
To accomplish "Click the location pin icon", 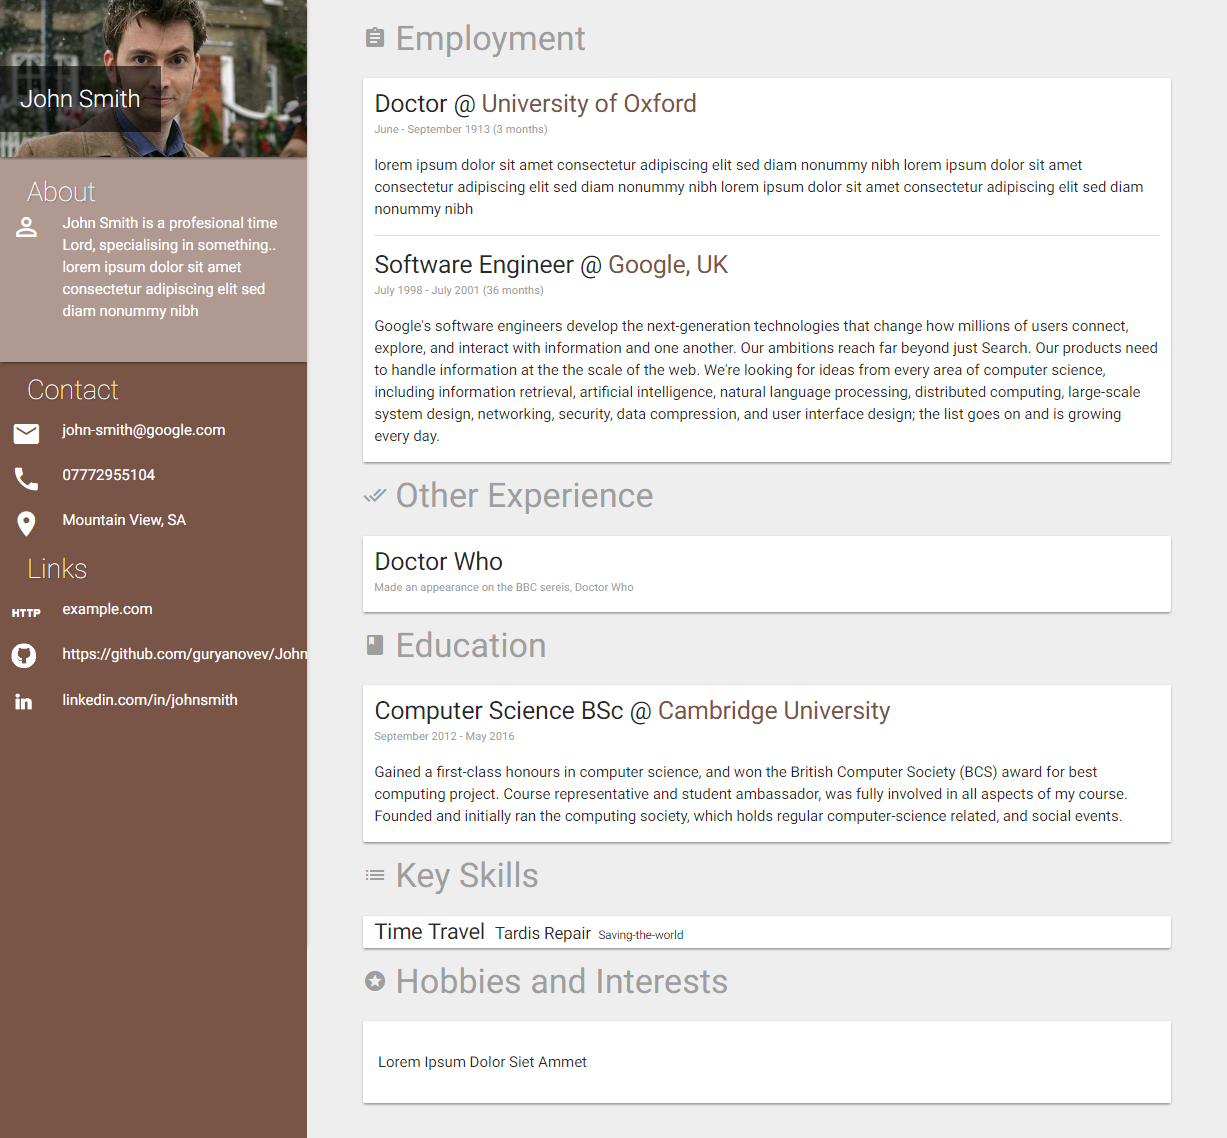I will click(x=27, y=523).
